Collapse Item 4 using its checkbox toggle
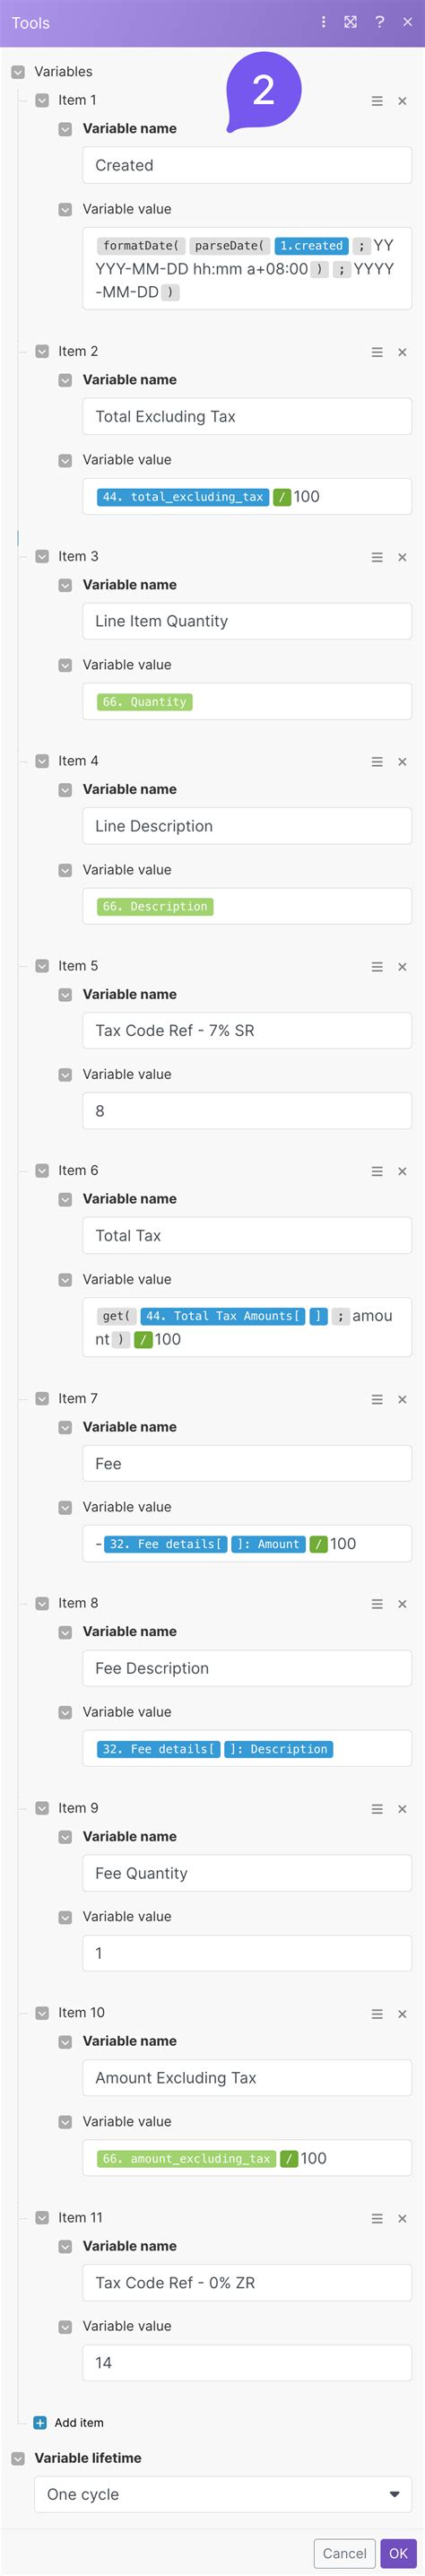 (x=42, y=761)
